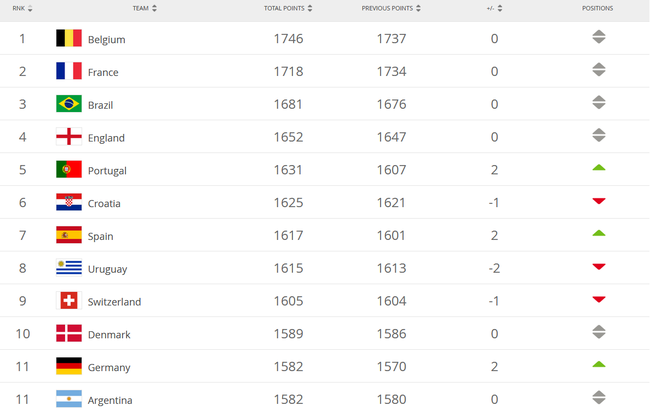Click the Belgium flag icon
650x411 pixels.
pos(69,38)
